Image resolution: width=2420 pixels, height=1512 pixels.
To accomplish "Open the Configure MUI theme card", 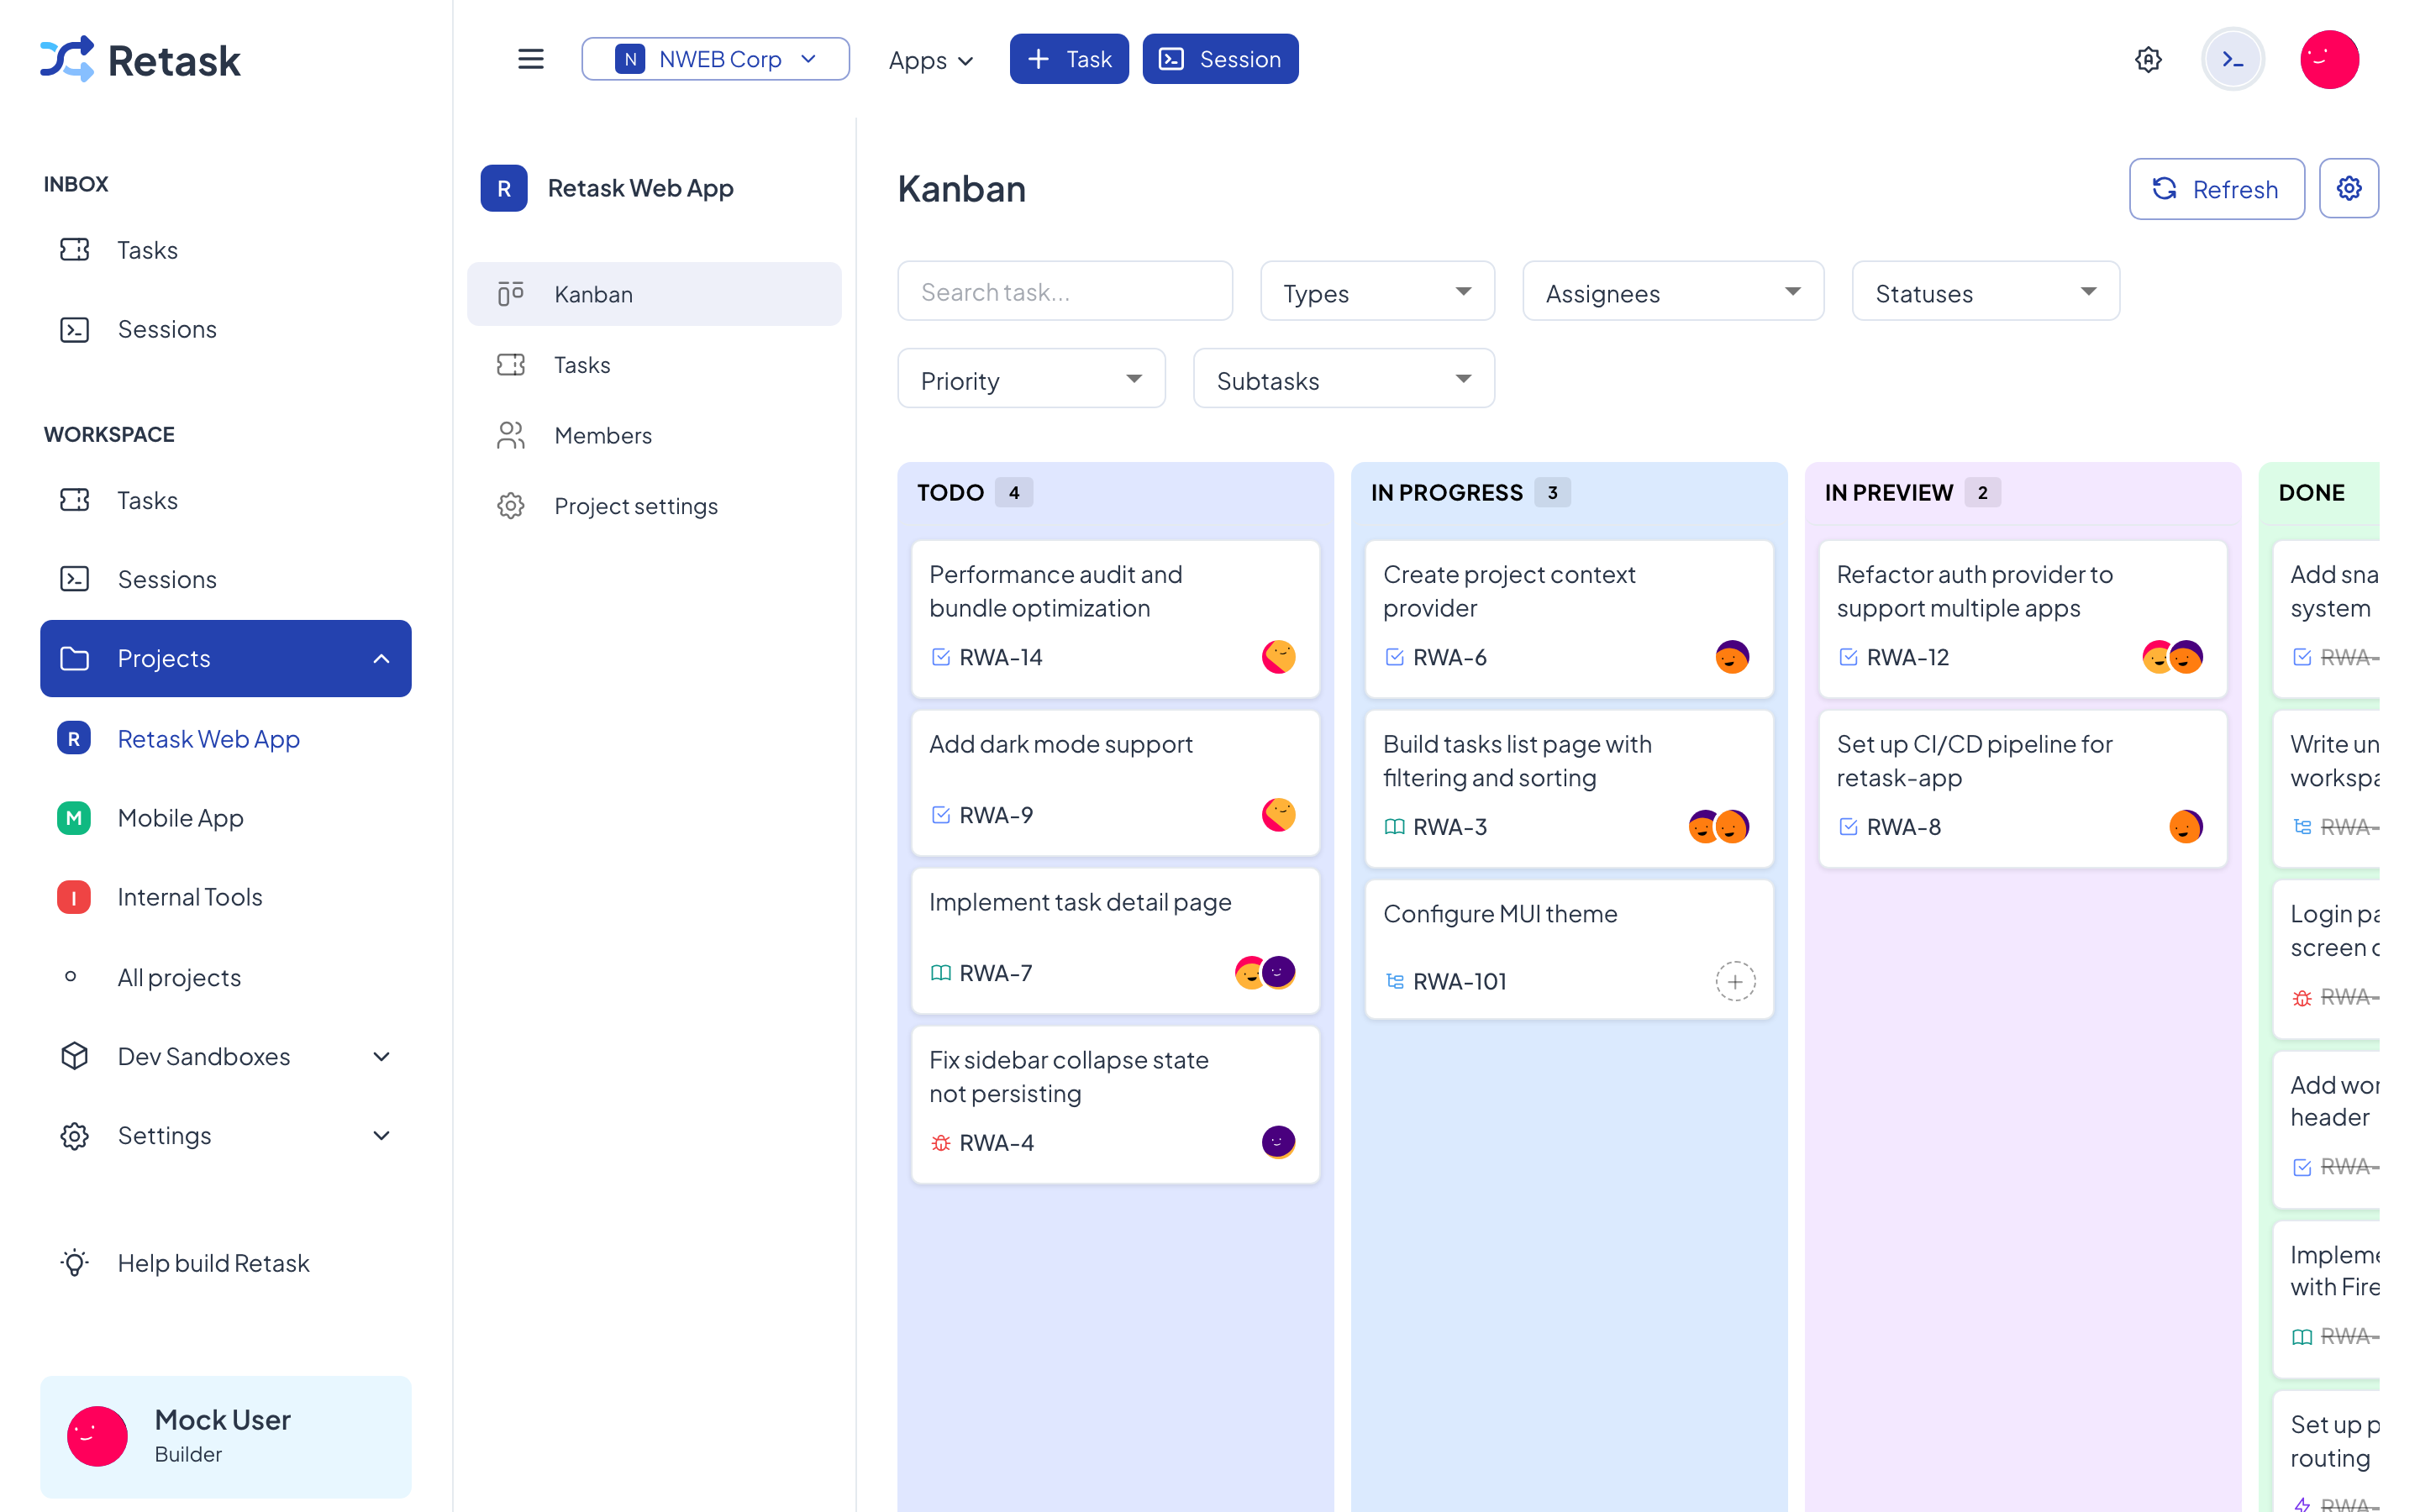I will pyautogui.click(x=1569, y=949).
